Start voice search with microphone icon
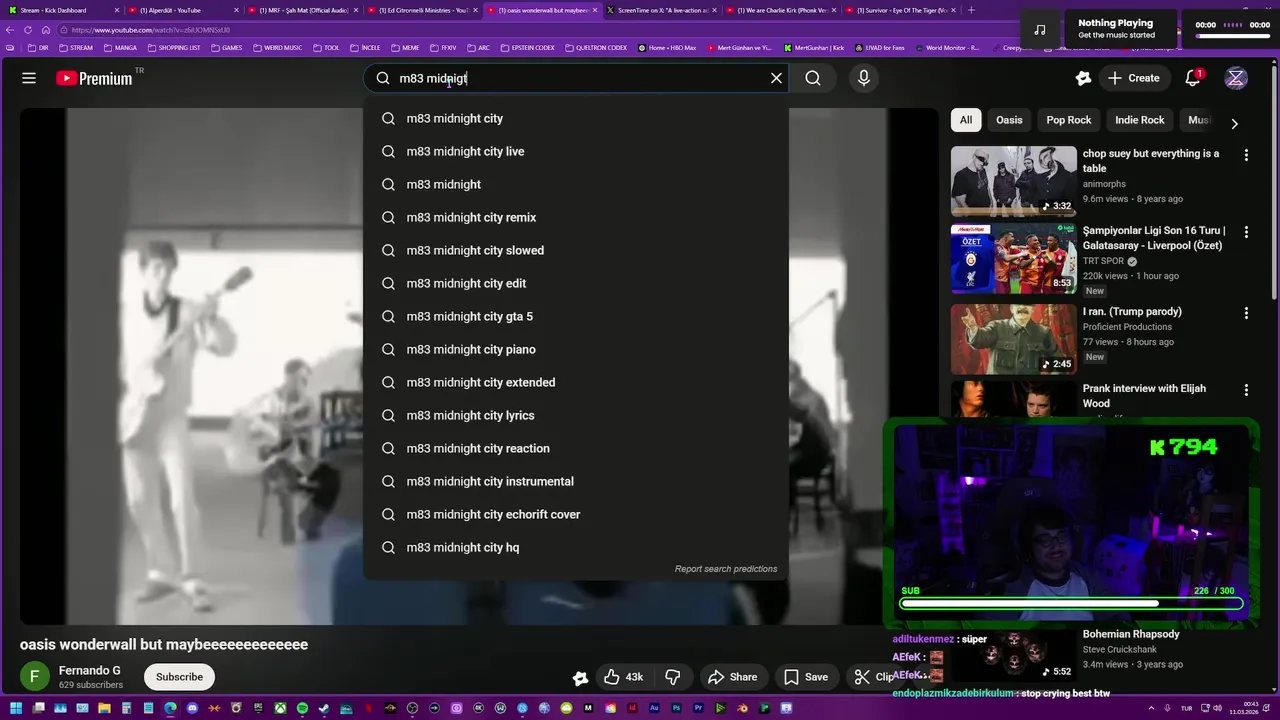1280x720 pixels. point(864,78)
